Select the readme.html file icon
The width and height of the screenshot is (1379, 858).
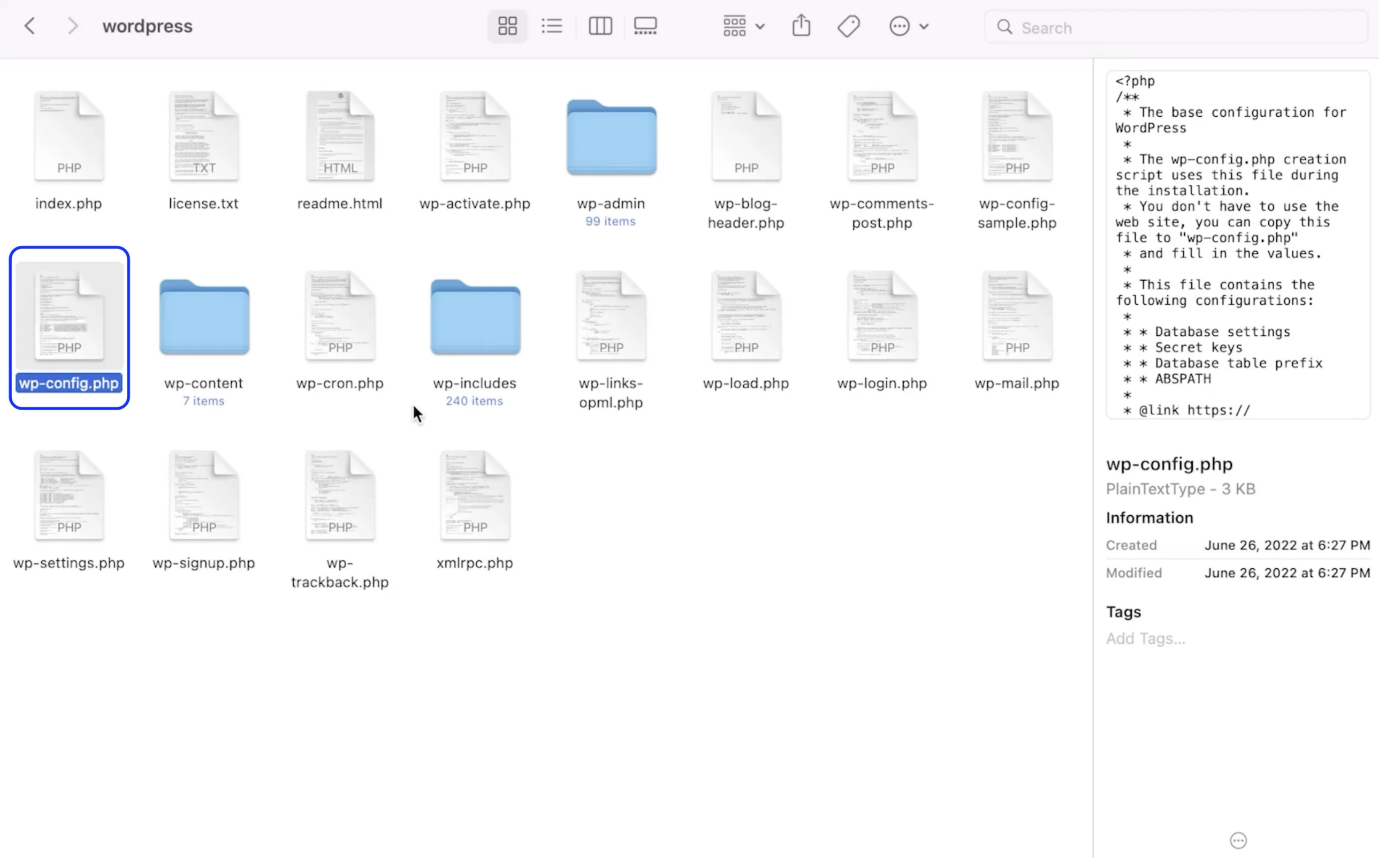[340, 136]
